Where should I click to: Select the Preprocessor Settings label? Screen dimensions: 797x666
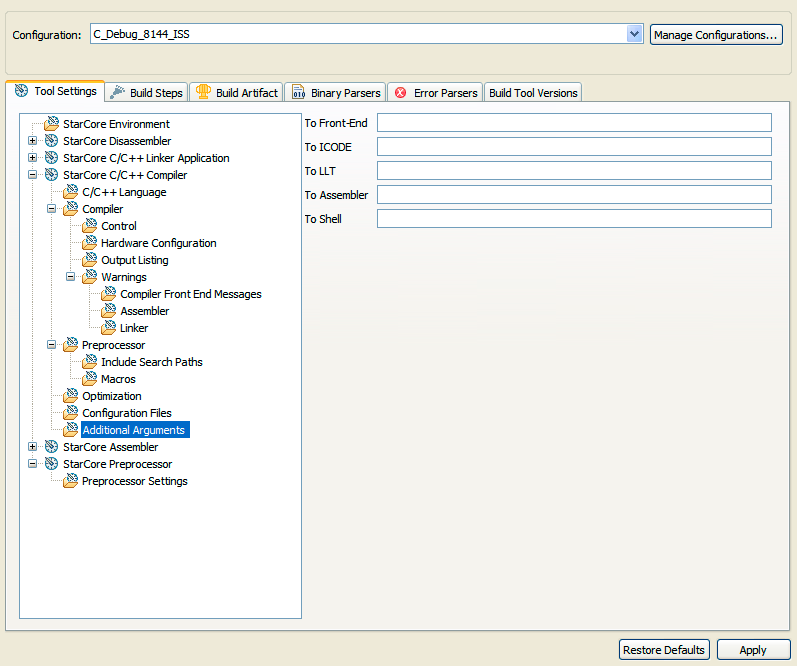pos(135,481)
